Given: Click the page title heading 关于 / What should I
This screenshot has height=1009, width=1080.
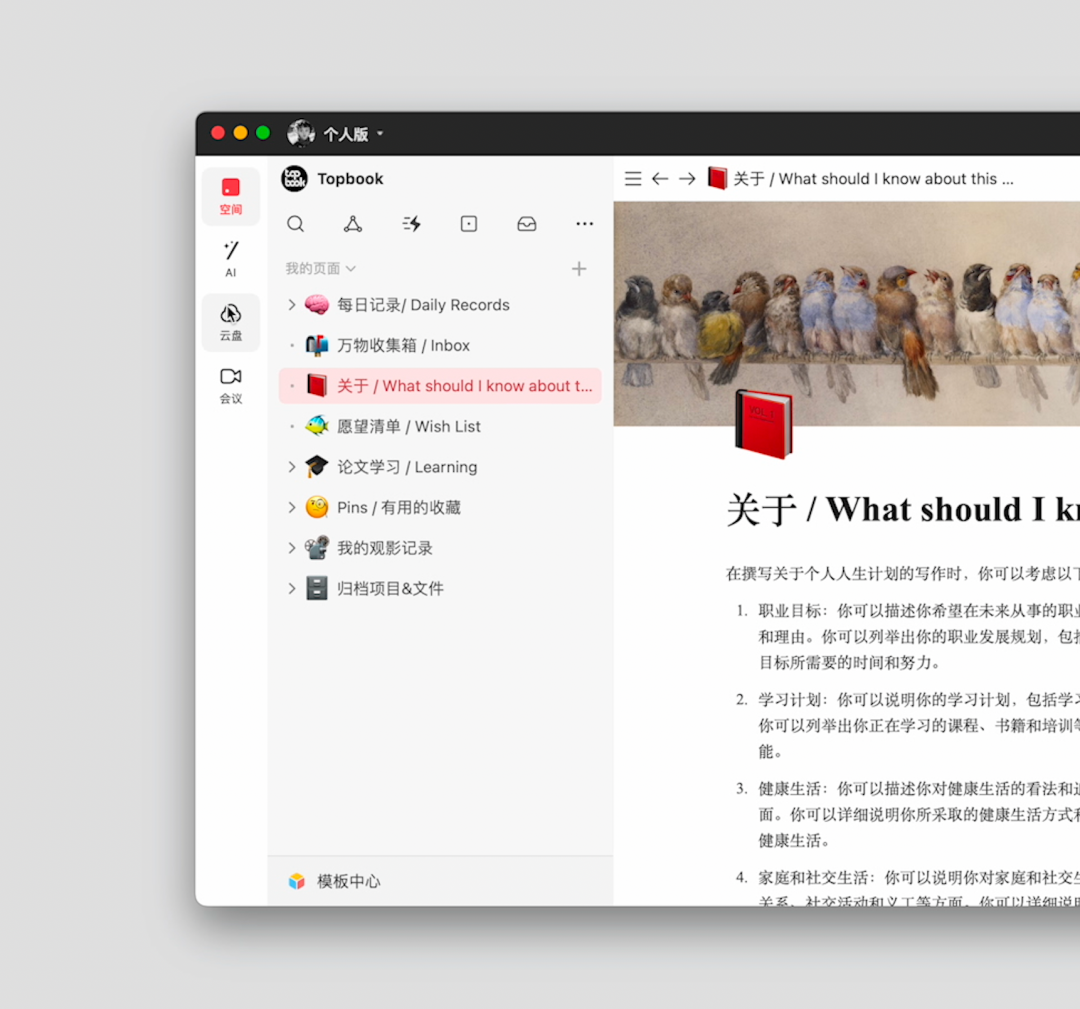Looking at the screenshot, I should pos(903,510).
